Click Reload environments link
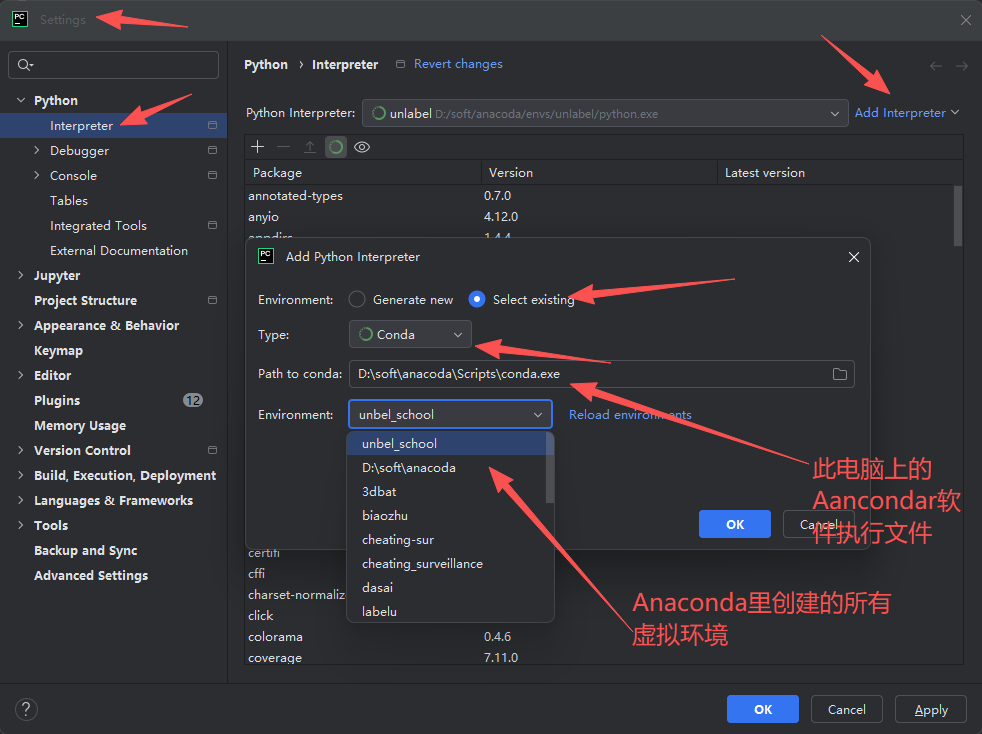Image resolution: width=982 pixels, height=734 pixels. coord(630,415)
